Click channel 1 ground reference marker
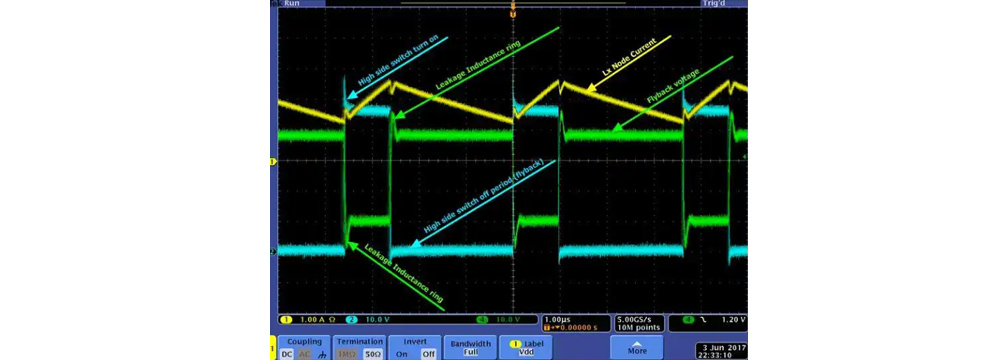Screen dimensions: 1000x360 273,162
